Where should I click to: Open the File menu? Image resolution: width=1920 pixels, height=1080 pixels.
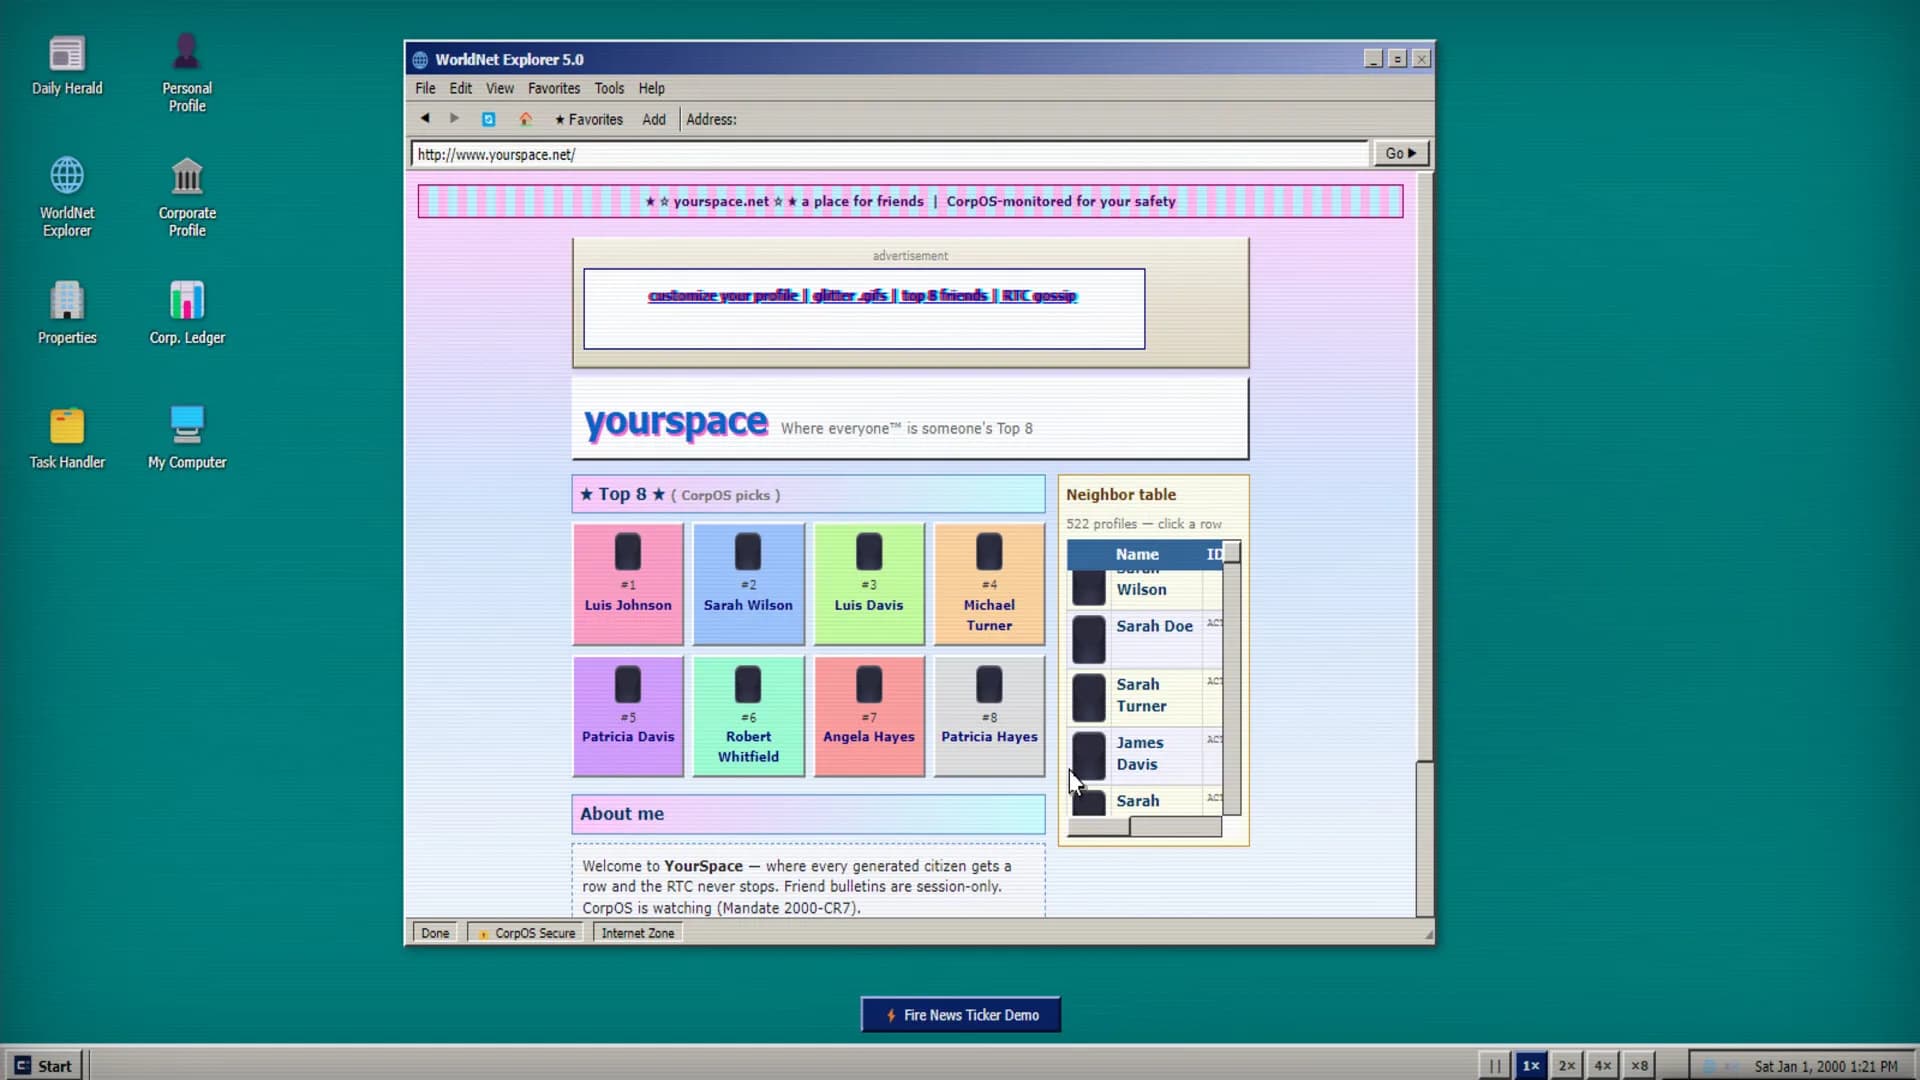pos(425,88)
